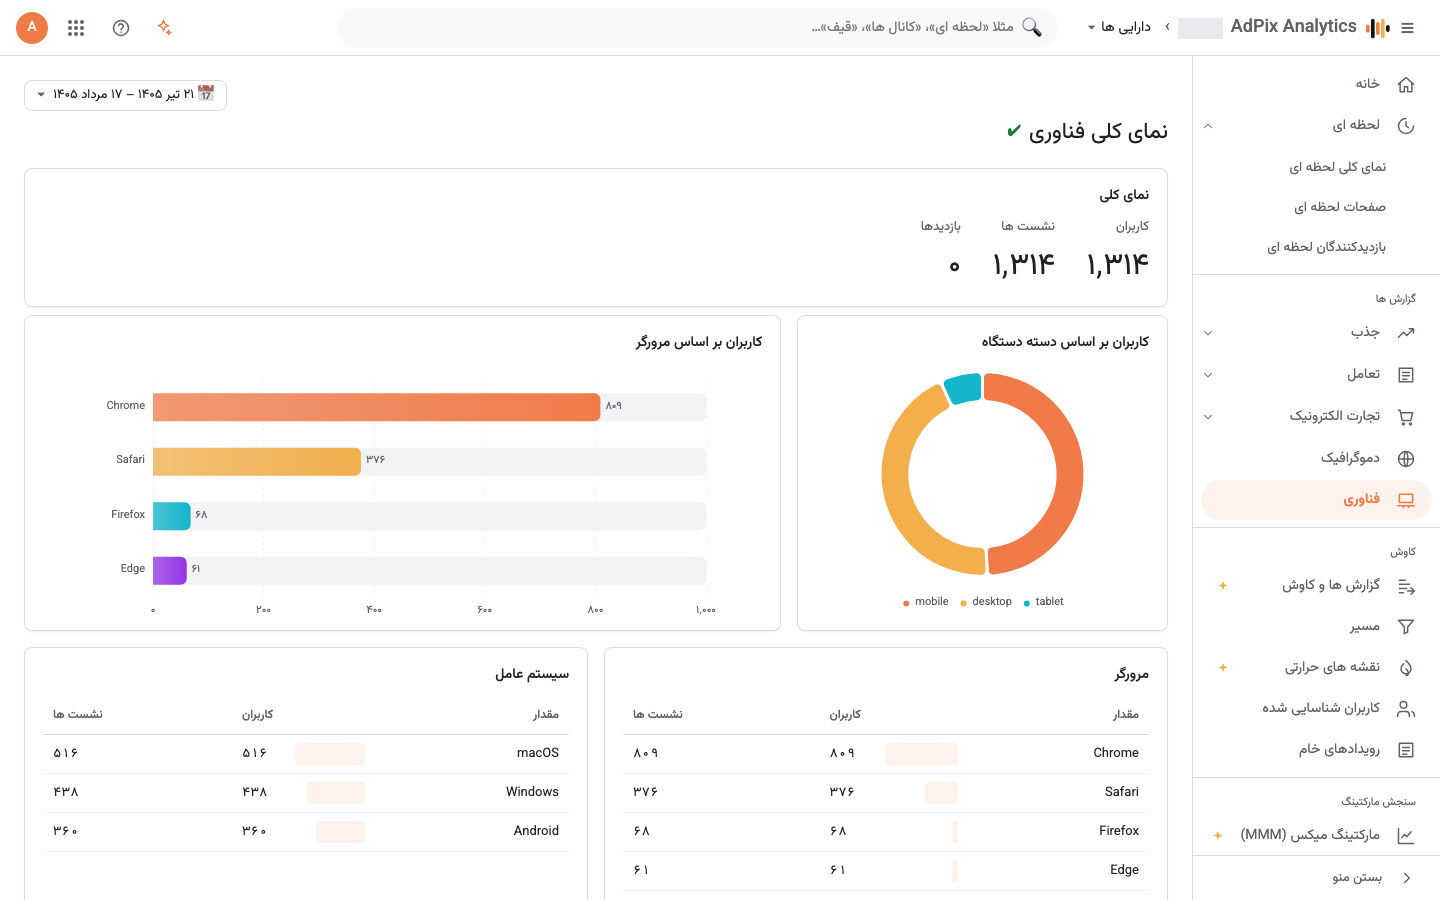The image size is (1440, 900).
Task: Click the Safari bar in browser chart
Action: [x=257, y=462]
